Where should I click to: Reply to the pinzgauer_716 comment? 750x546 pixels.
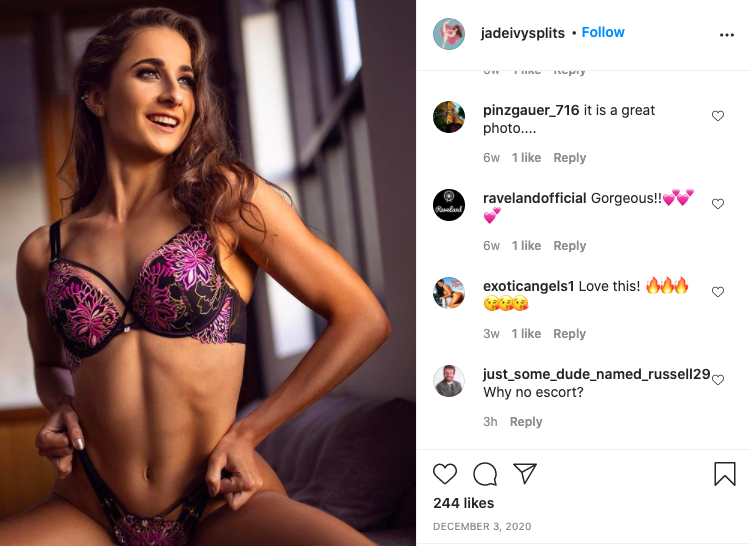pos(569,158)
